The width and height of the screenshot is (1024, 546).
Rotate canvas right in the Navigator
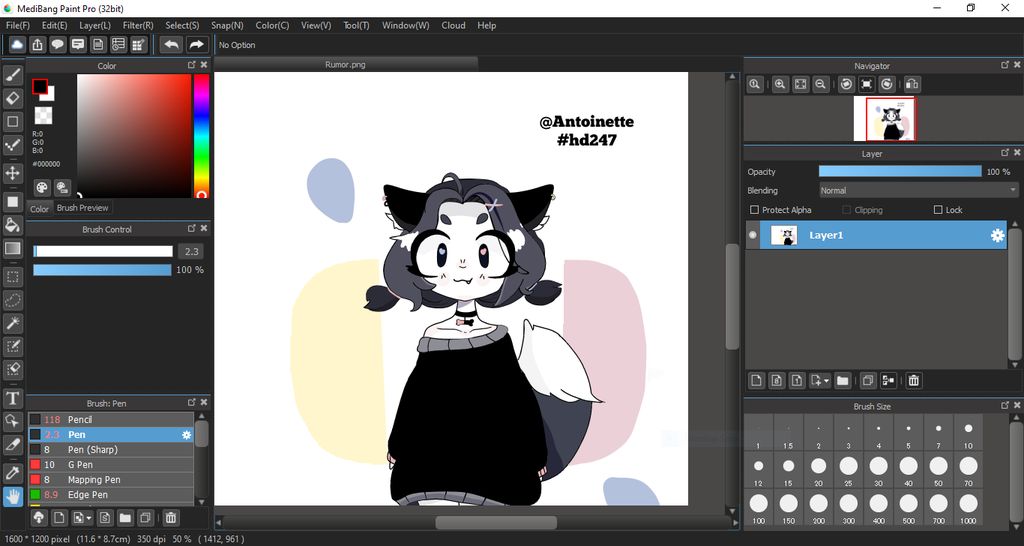click(887, 84)
